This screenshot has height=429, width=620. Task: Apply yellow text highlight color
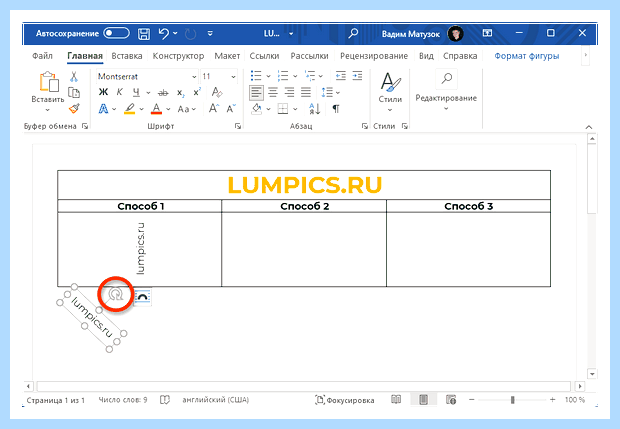130,109
